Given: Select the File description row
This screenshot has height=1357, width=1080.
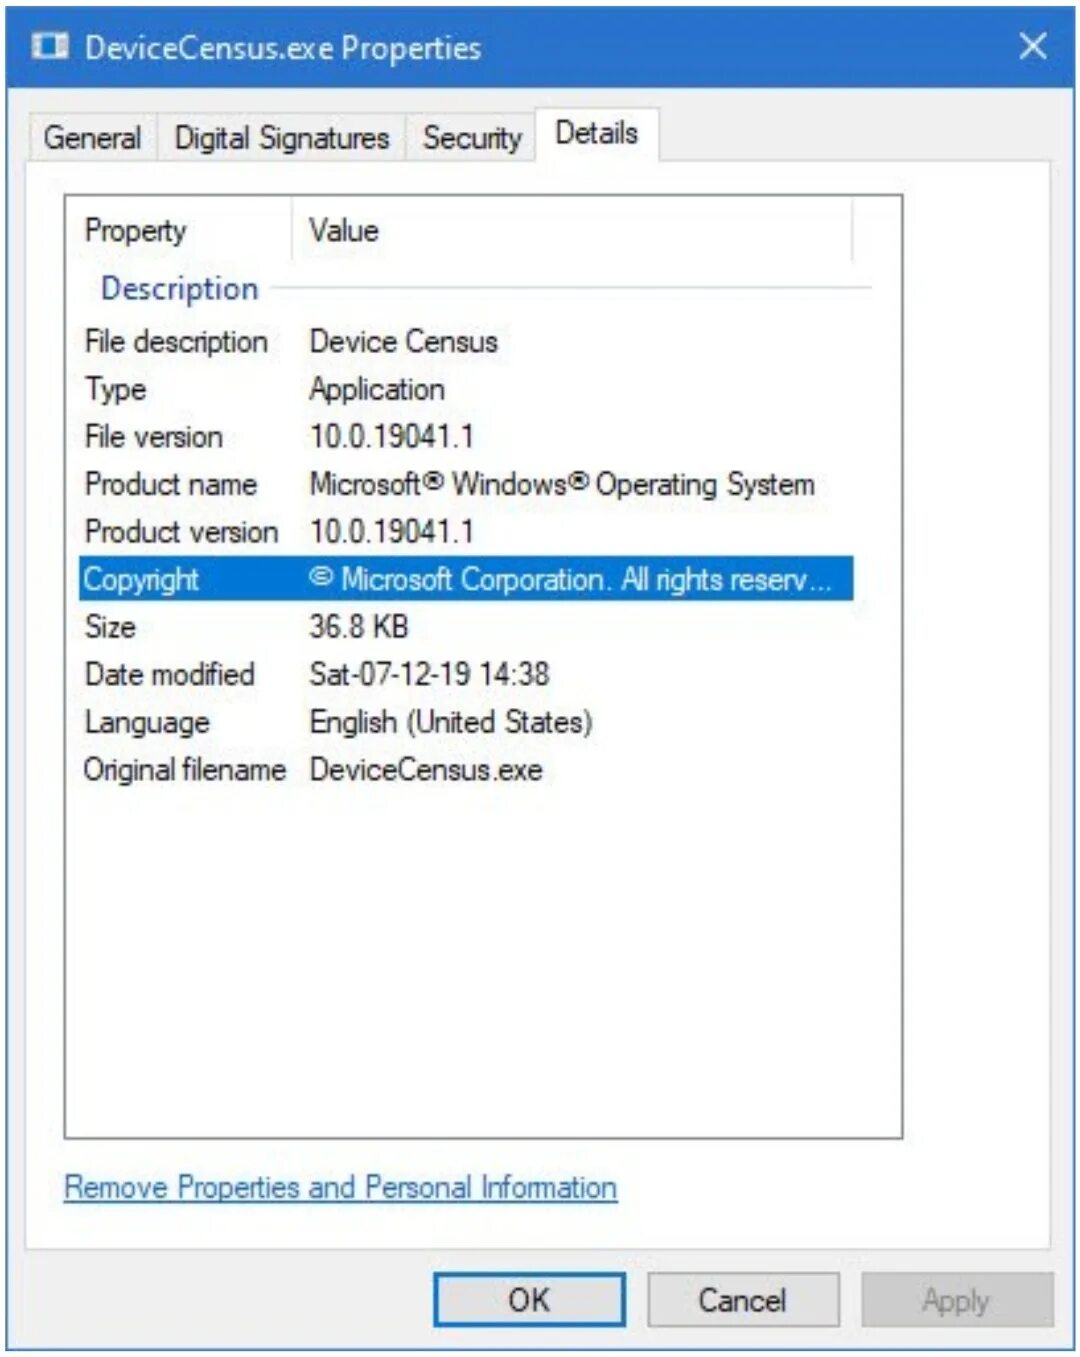Looking at the screenshot, I should pos(466,341).
